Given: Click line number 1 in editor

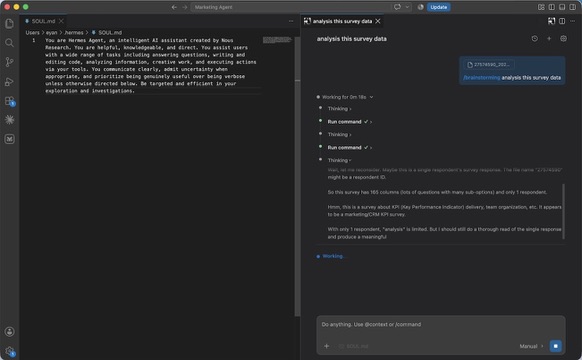Looking at the screenshot, I should (x=34, y=40).
